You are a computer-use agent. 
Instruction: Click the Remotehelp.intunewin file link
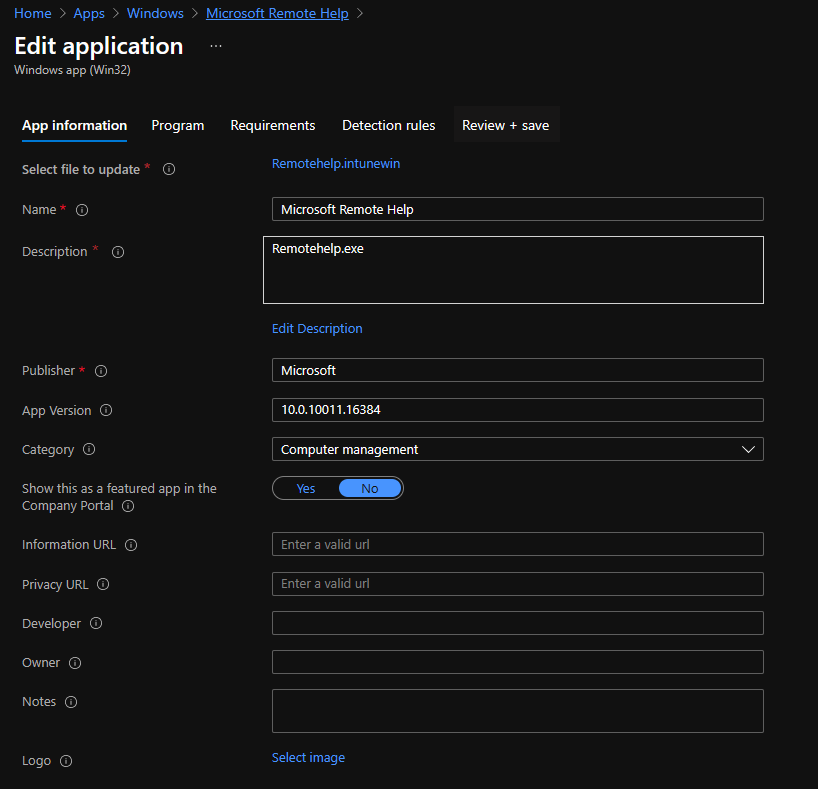(x=336, y=163)
